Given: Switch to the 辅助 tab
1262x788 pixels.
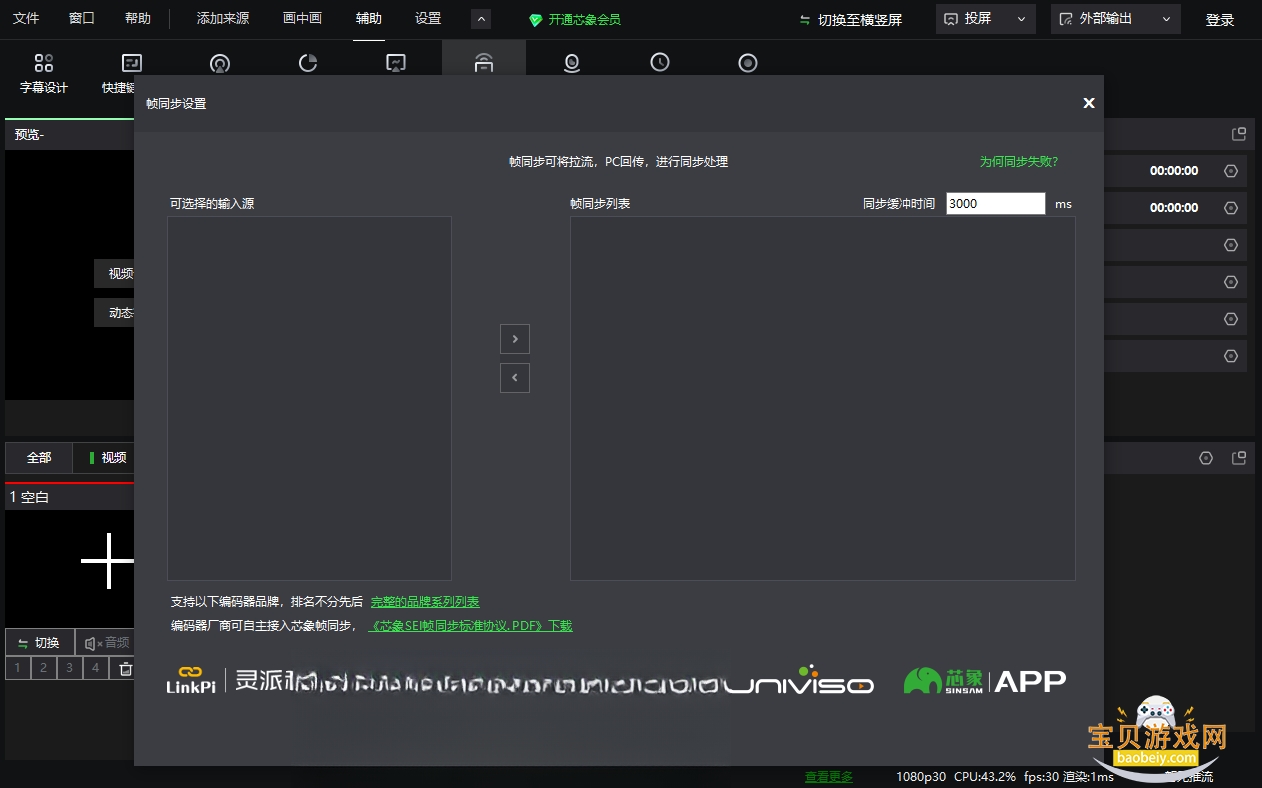Looking at the screenshot, I should (x=369, y=18).
